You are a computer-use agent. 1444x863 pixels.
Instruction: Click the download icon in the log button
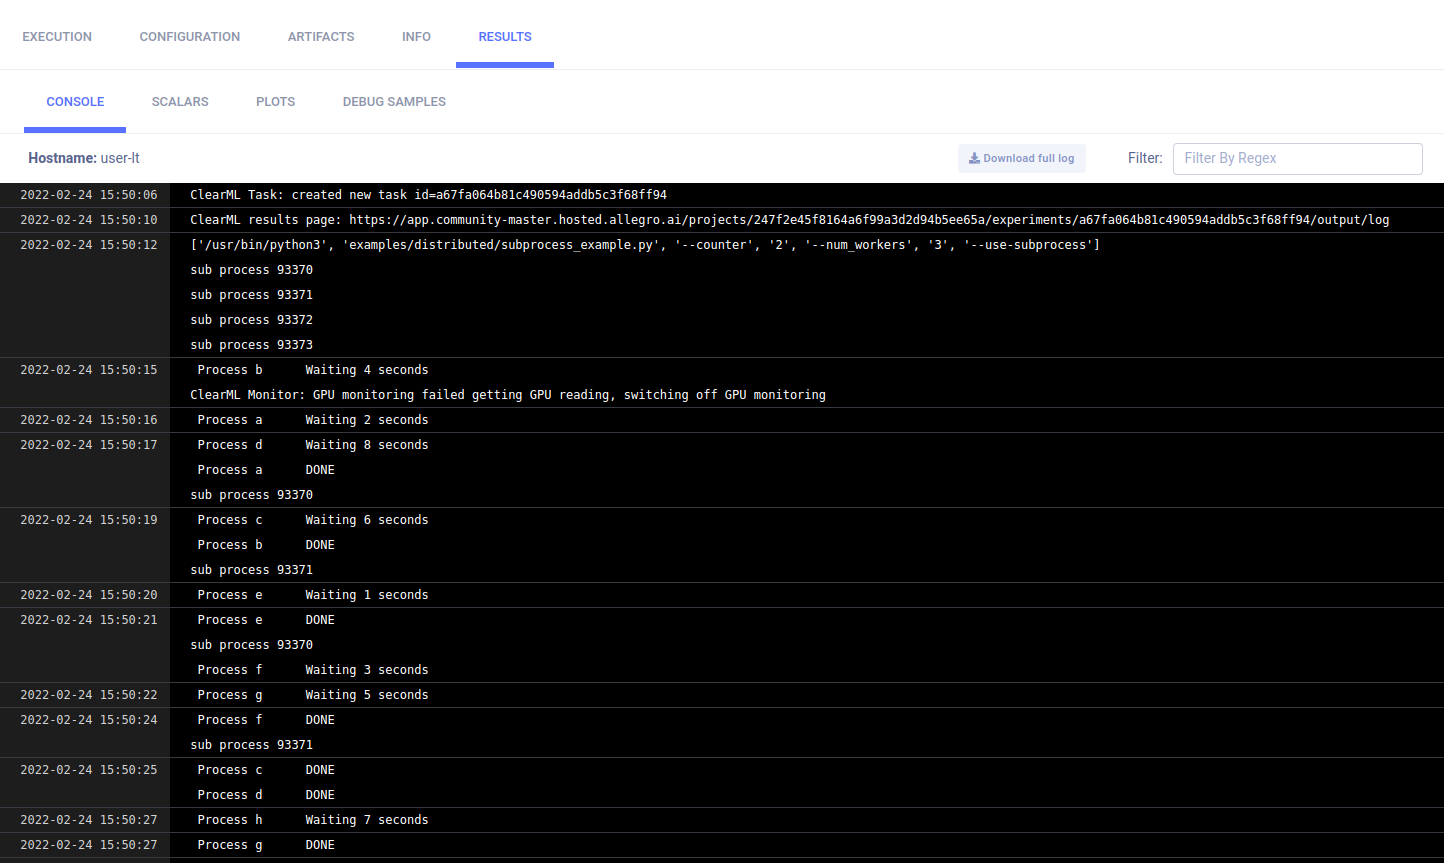[974, 158]
